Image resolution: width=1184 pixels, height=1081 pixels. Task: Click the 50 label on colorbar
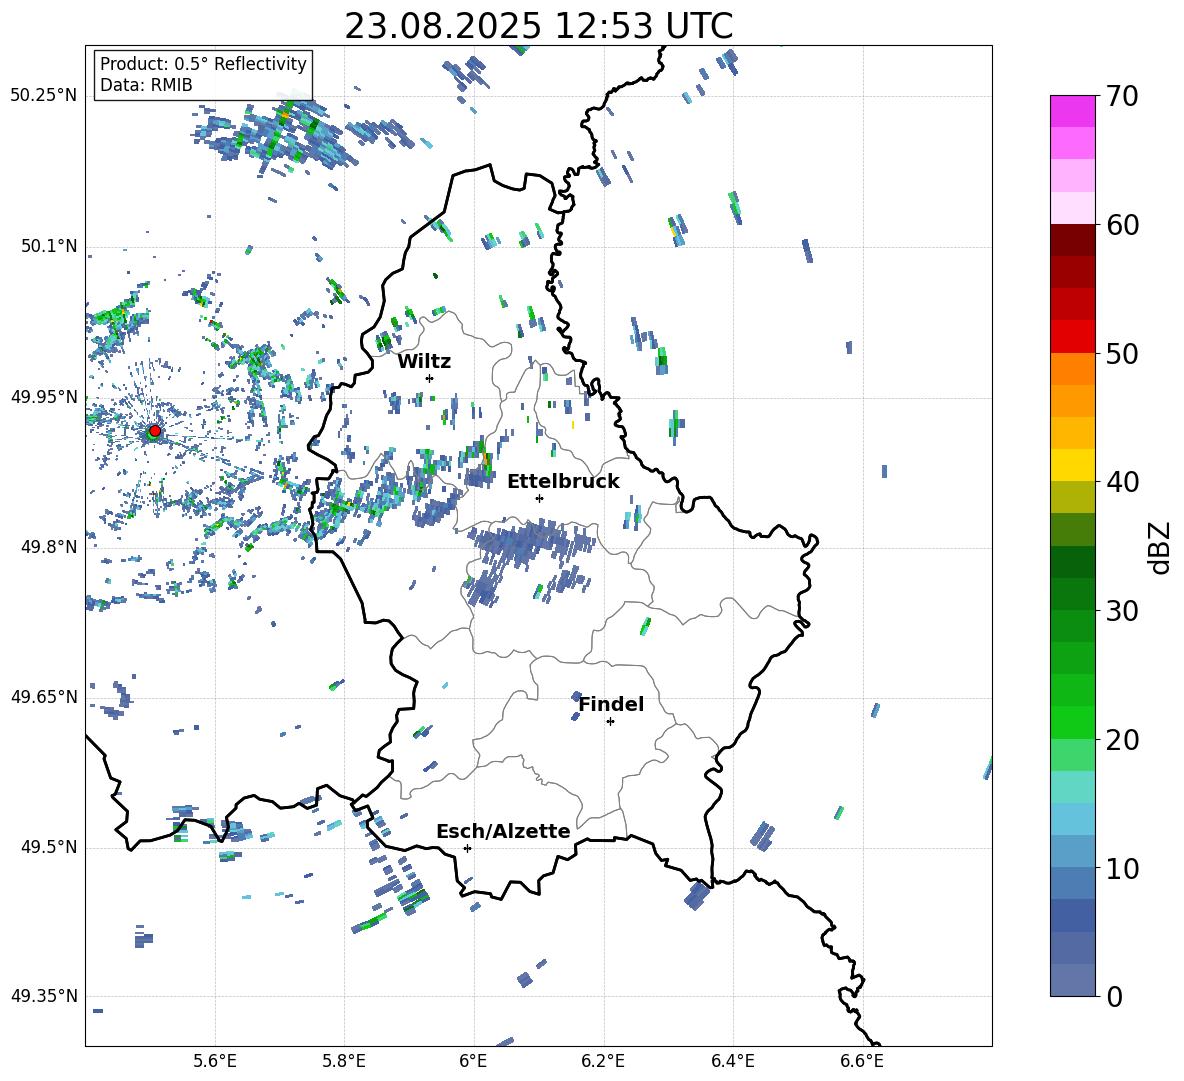(1122, 354)
